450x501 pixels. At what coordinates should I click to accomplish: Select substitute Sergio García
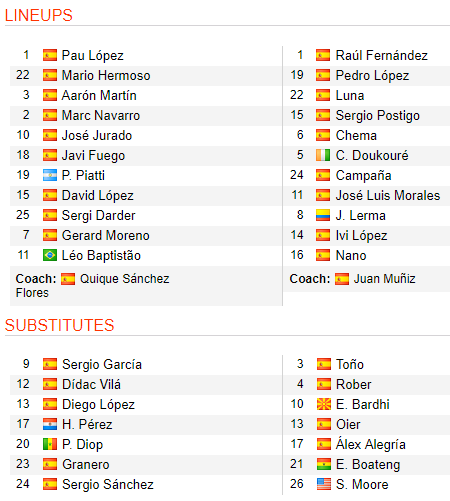[102, 364]
